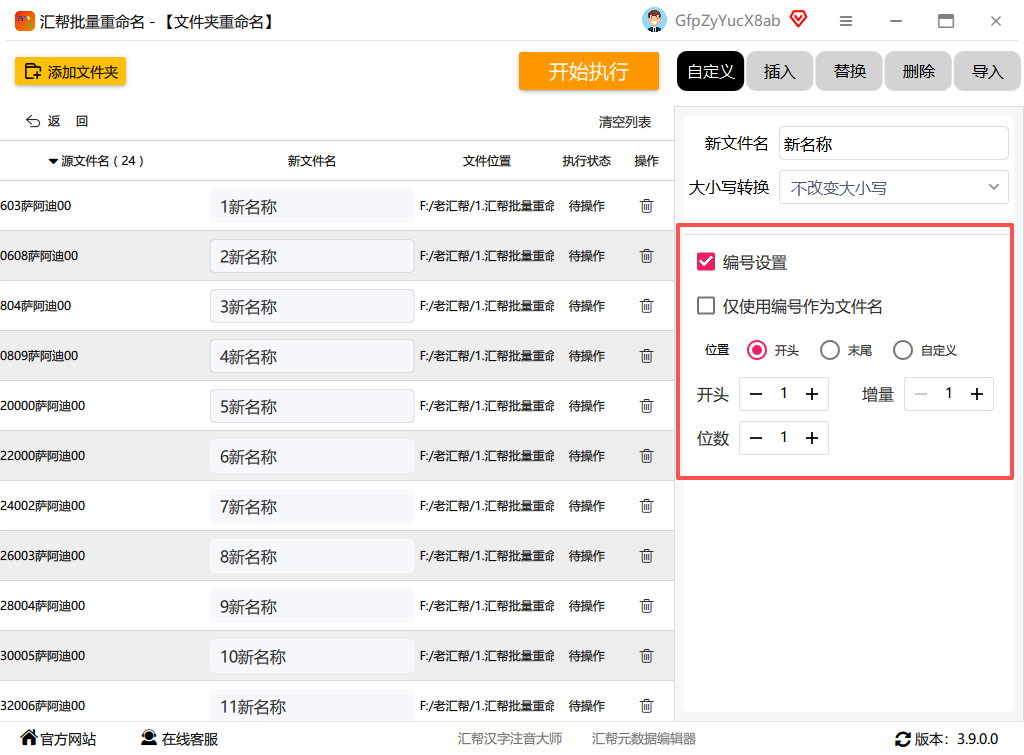Click trash icon for 20000萨阿迪00 row
The width and height of the screenshot is (1024, 755).
click(x=646, y=406)
